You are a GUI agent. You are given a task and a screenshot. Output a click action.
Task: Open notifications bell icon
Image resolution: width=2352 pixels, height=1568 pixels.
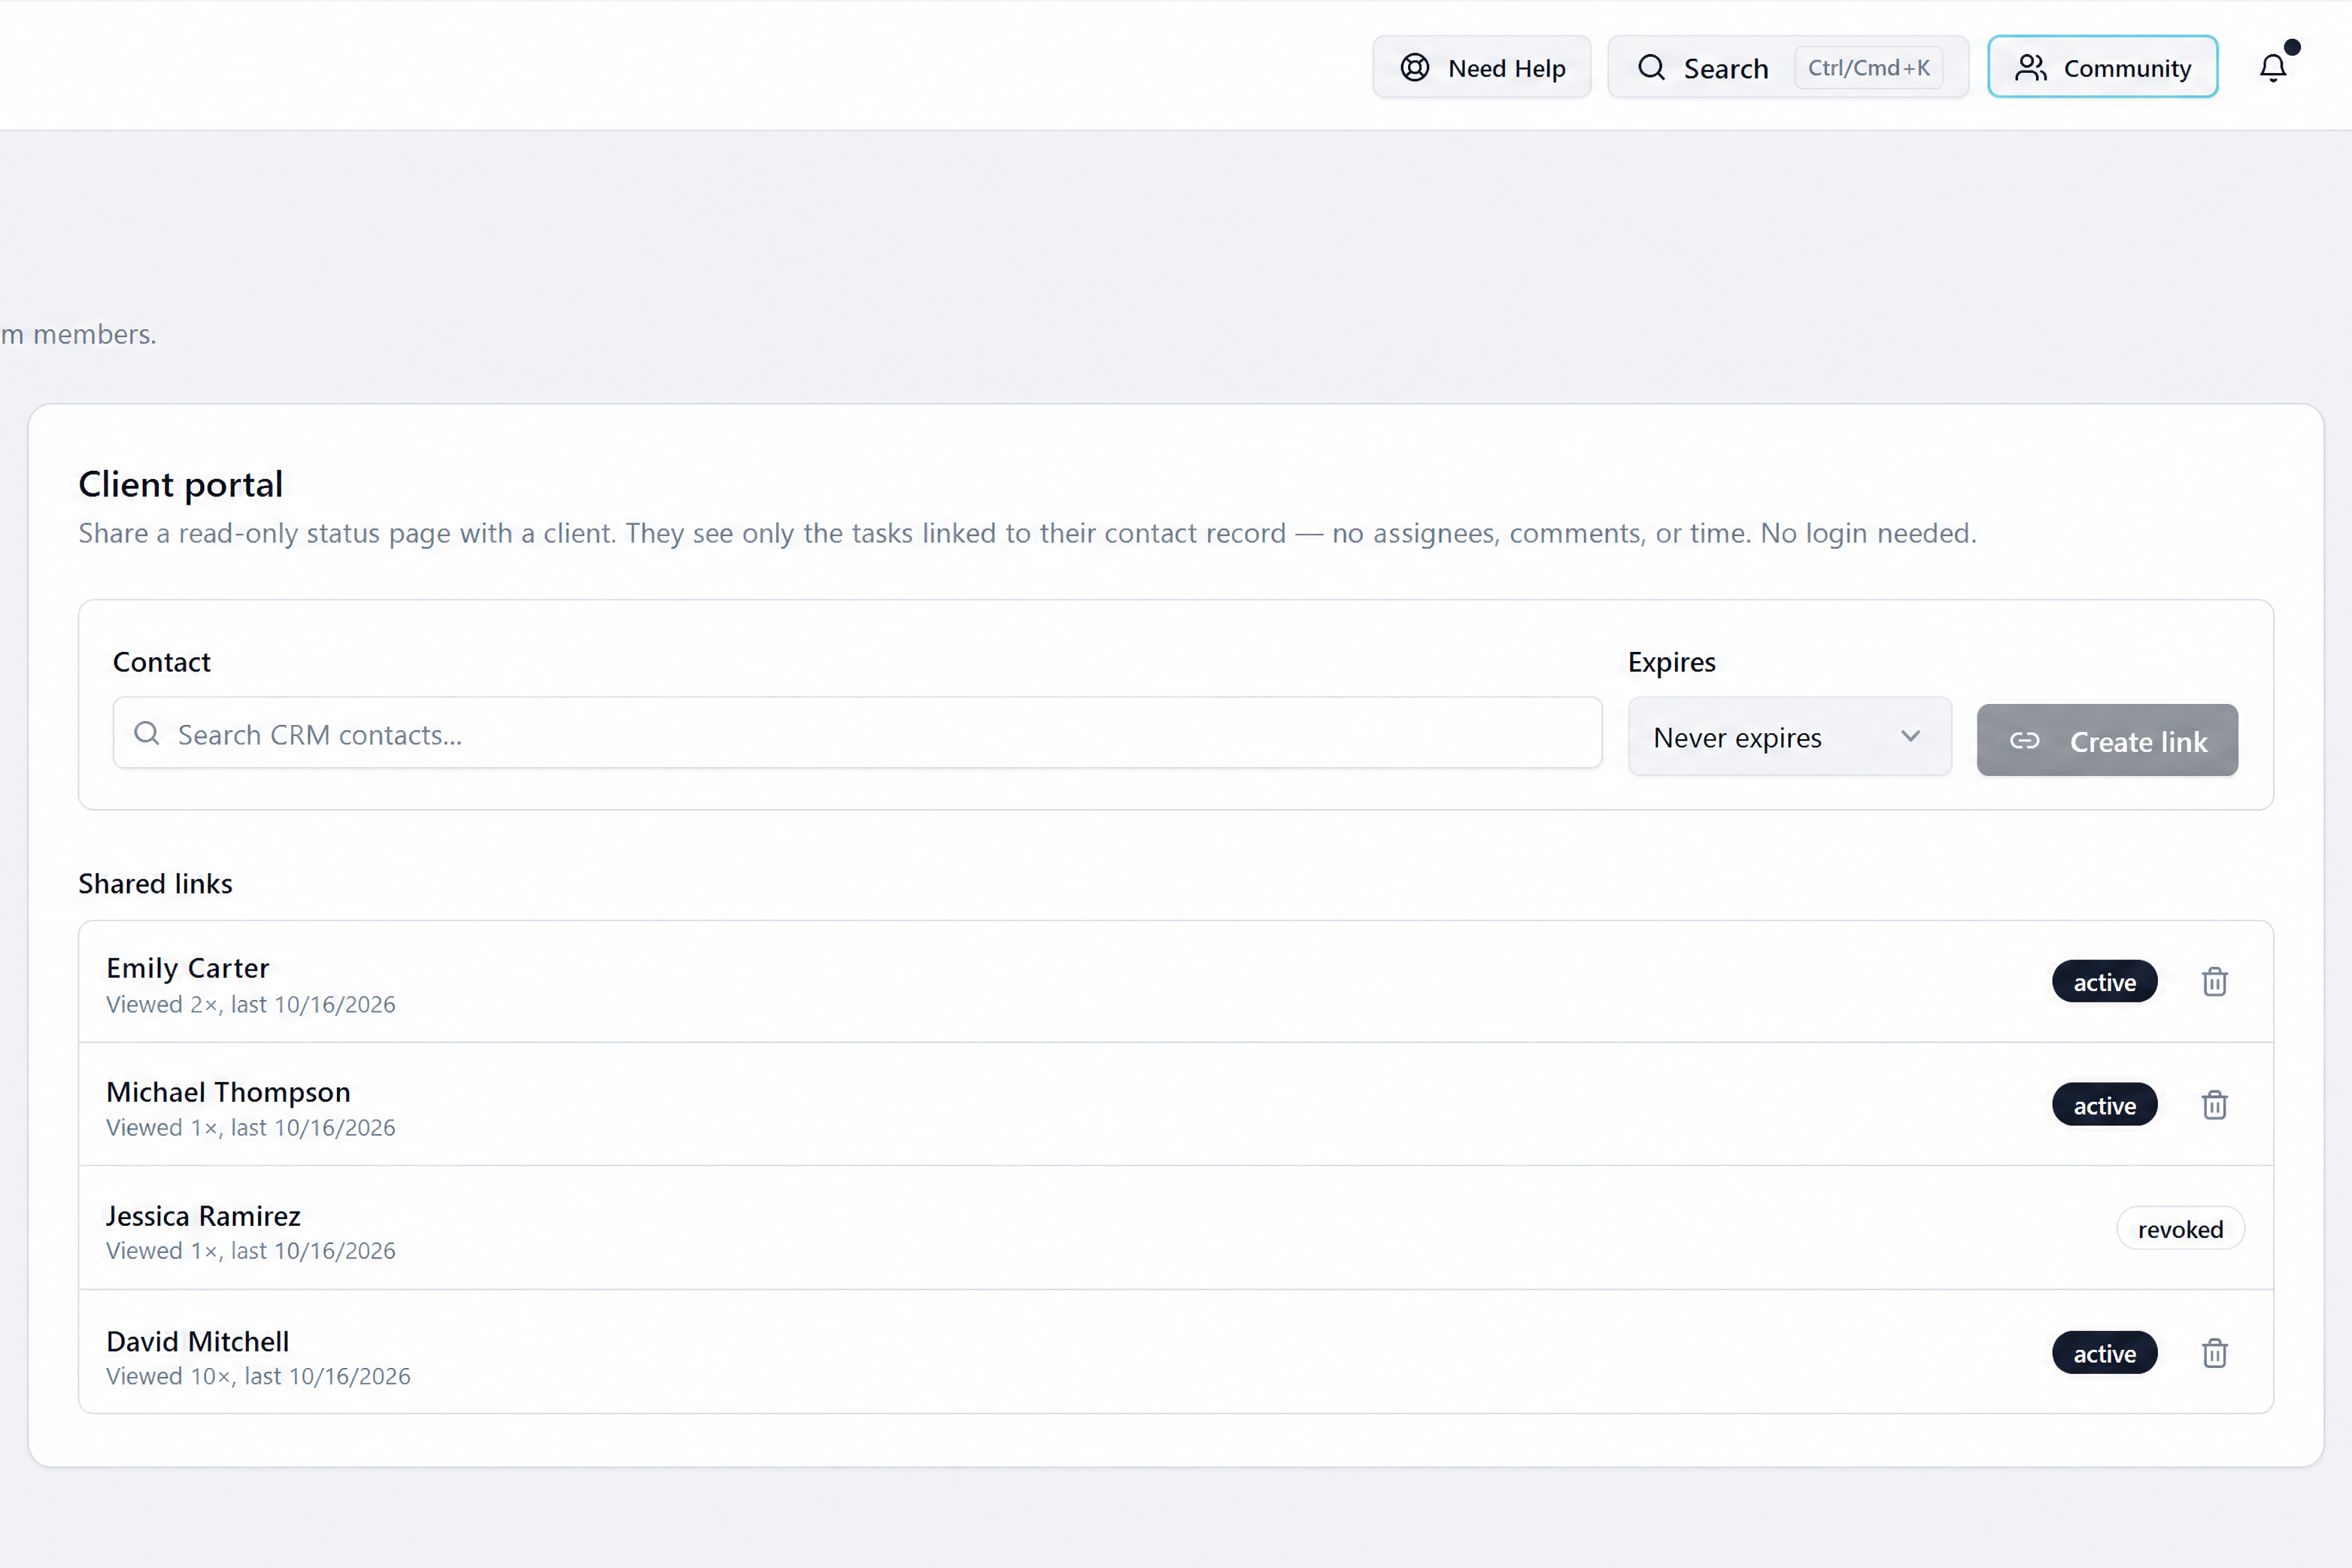(2272, 67)
